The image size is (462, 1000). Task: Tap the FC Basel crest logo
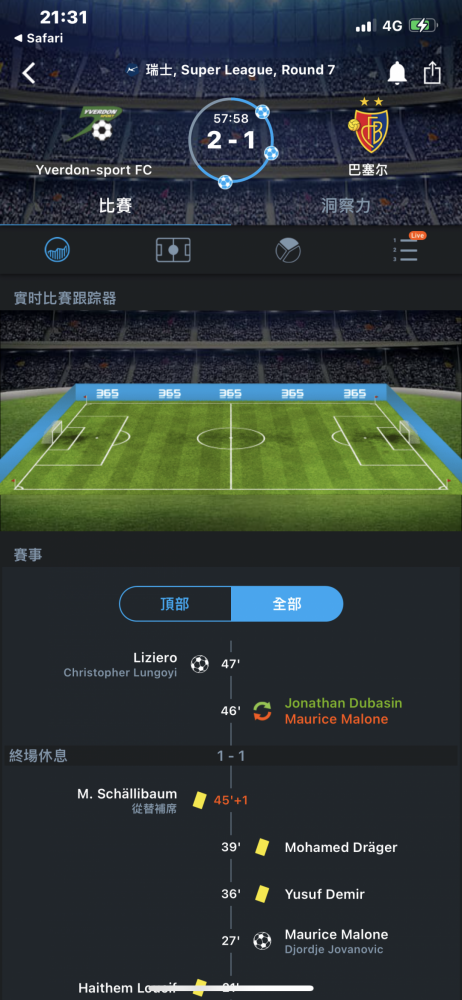[368, 126]
